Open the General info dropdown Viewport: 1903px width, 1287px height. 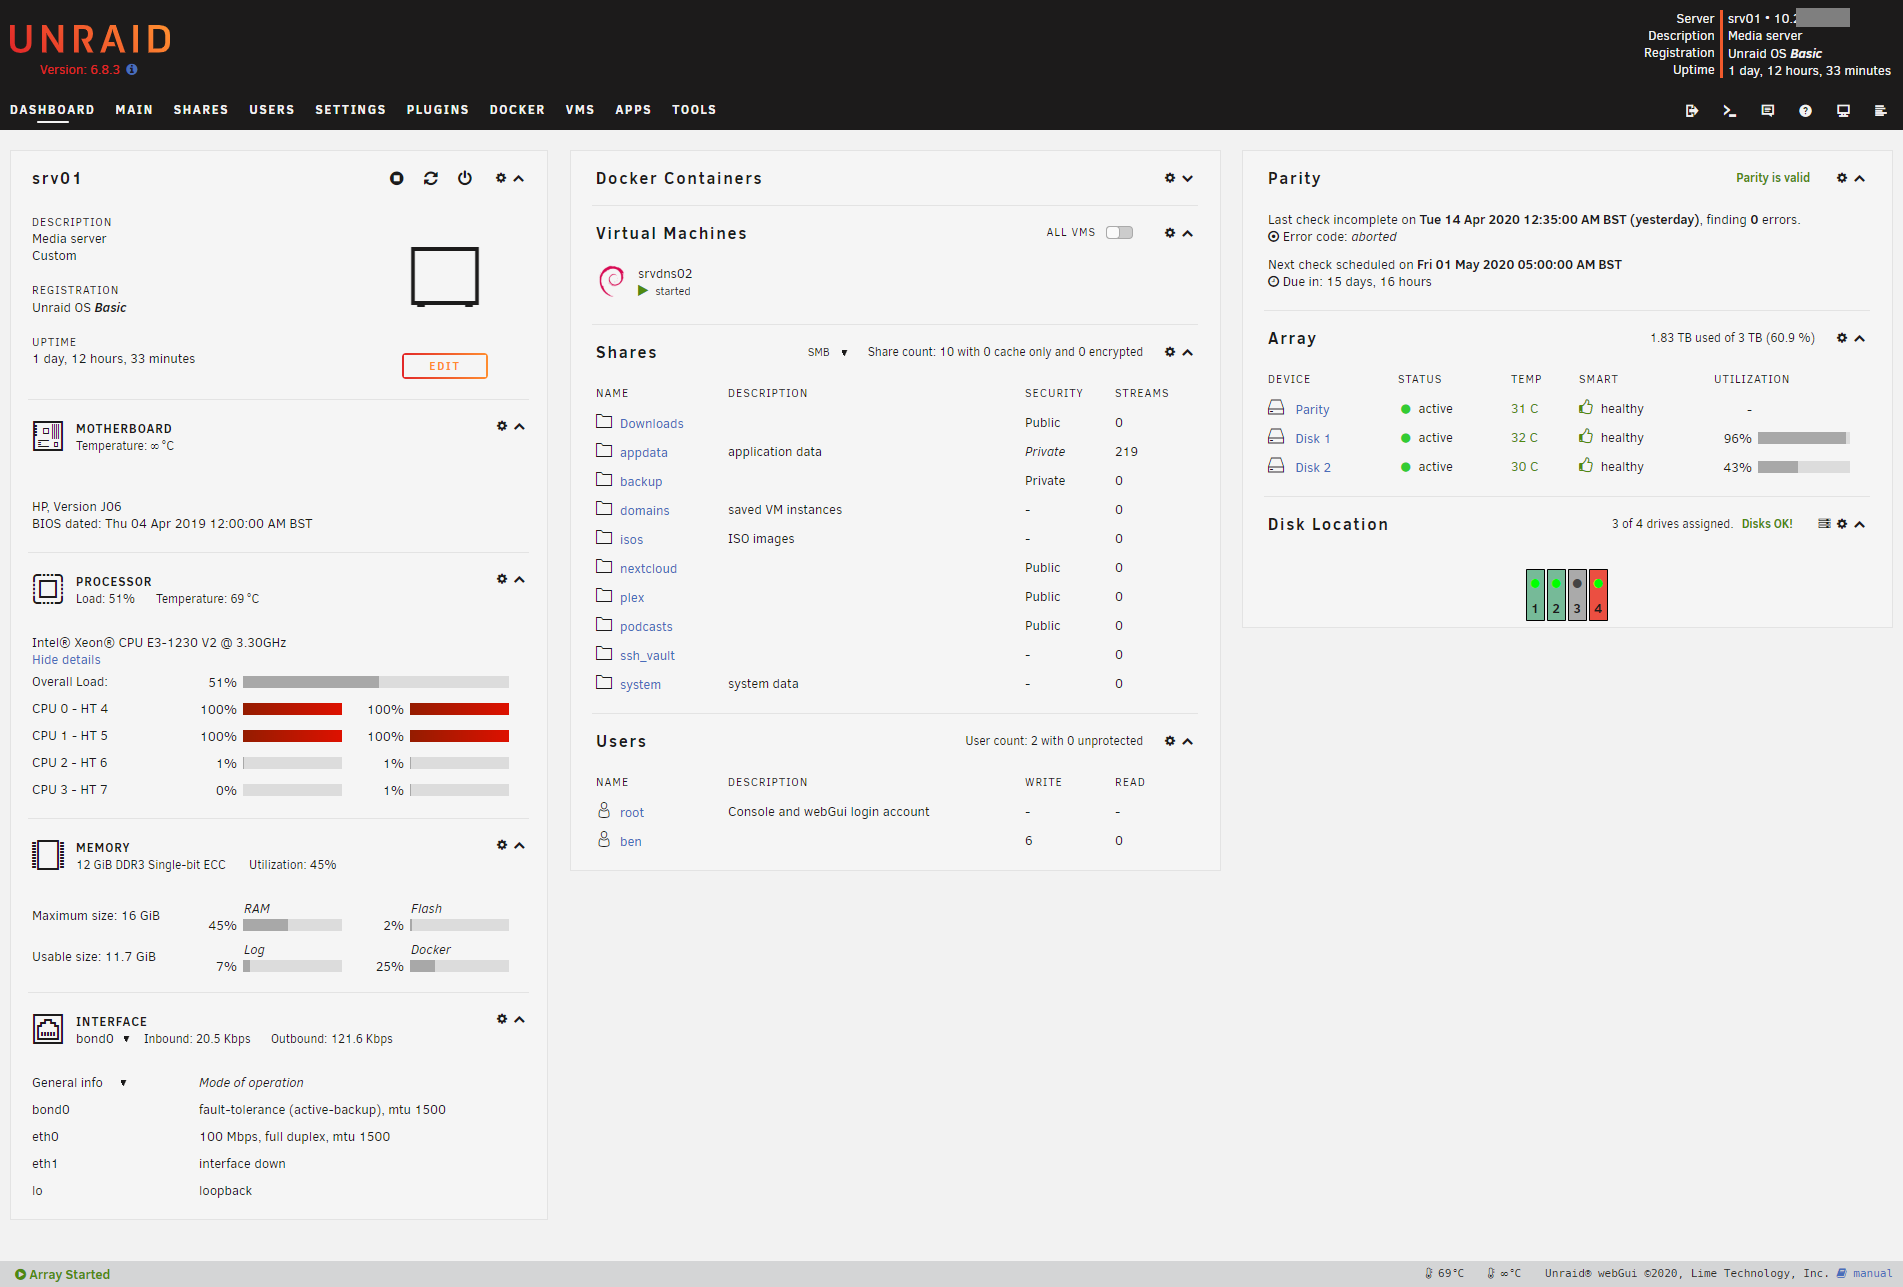pos(79,1083)
